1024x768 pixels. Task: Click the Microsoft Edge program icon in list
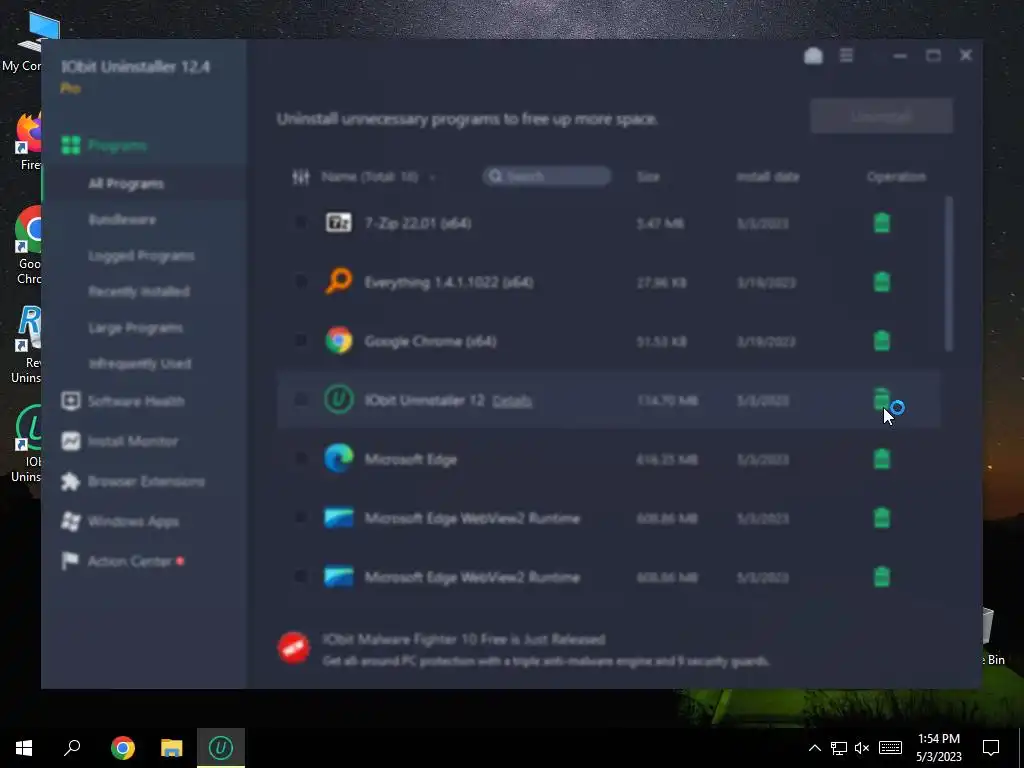[x=338, y=458]
